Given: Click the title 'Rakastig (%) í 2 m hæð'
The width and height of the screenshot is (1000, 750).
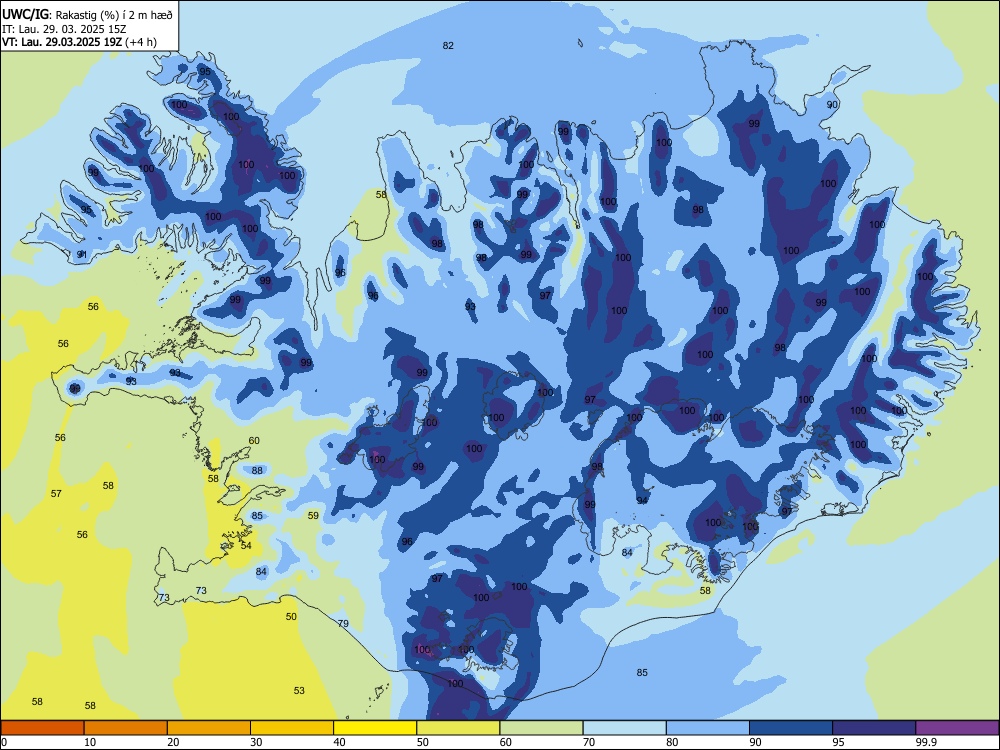Looking at the screenshot, I should pyautogui.click(x=114, y=15).
